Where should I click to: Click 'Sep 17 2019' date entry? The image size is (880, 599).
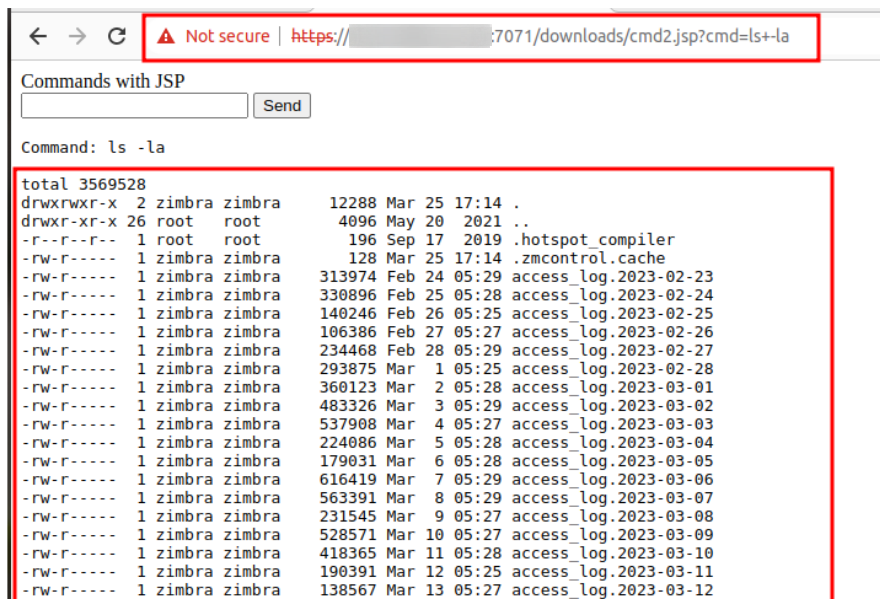(444, 240)
